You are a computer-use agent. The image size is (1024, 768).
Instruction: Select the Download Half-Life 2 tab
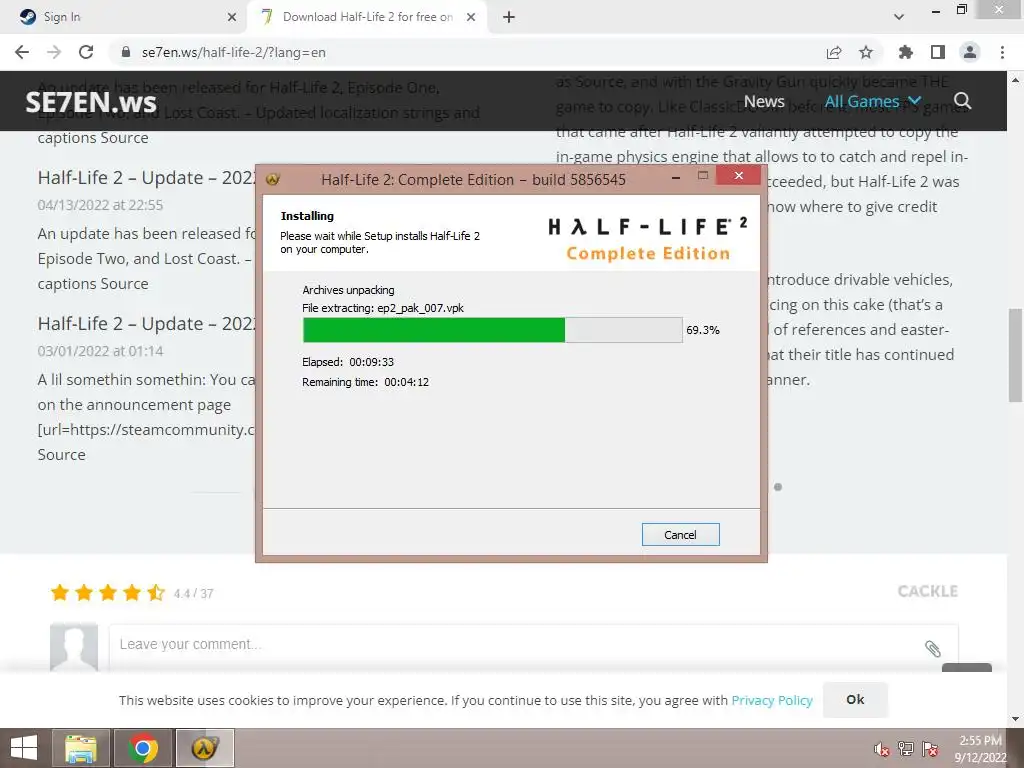[367, 17]
